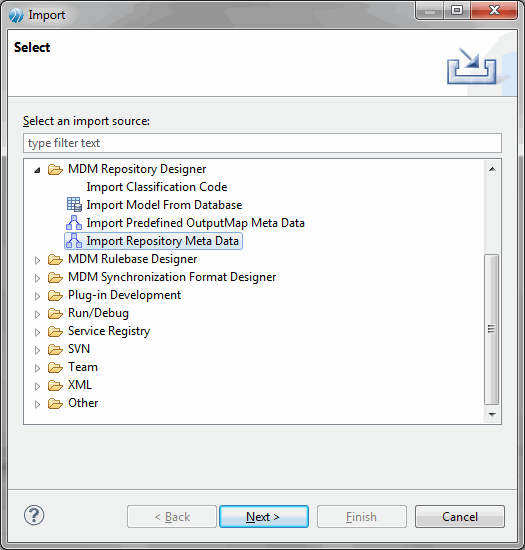Screen dimensions: 525x550
Task: Select MDM Synchronization Format Designer item
Action: pos(172,277)
